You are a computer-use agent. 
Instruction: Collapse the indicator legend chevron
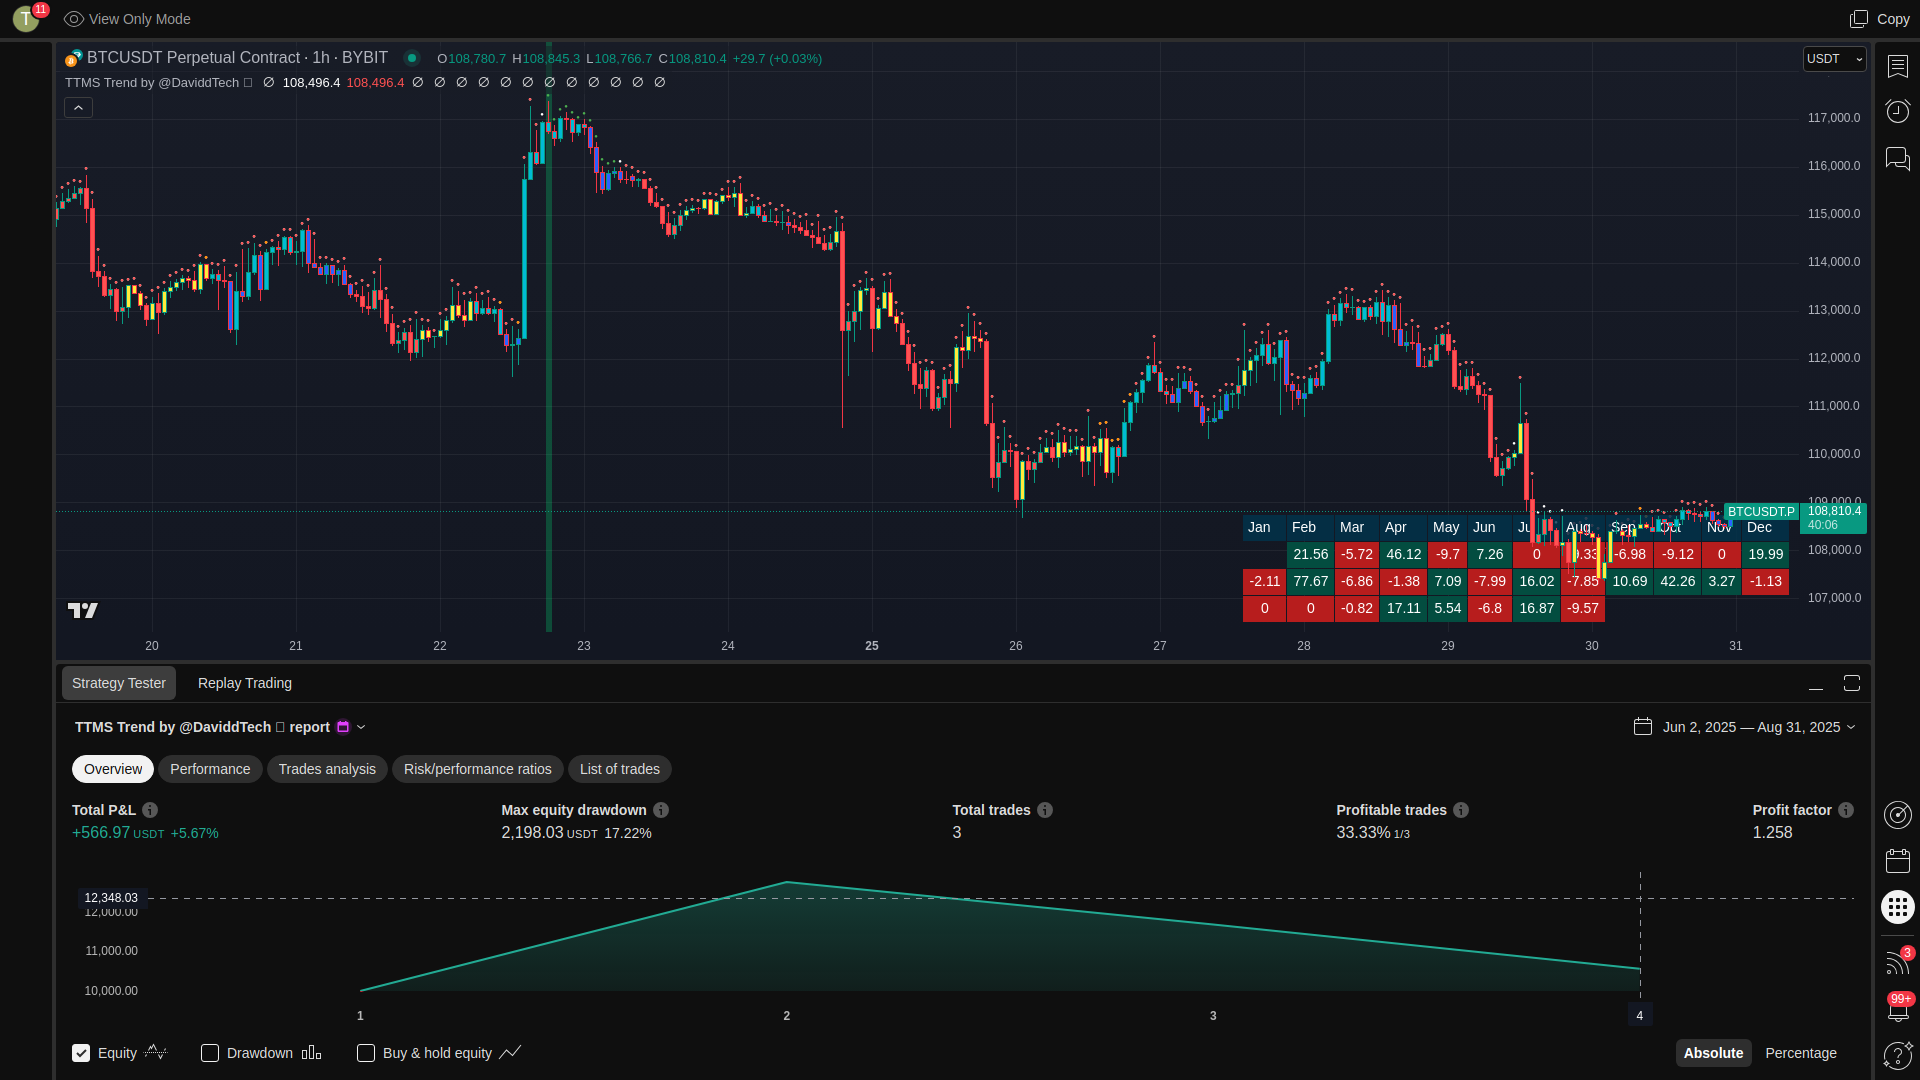click(79, 107)
